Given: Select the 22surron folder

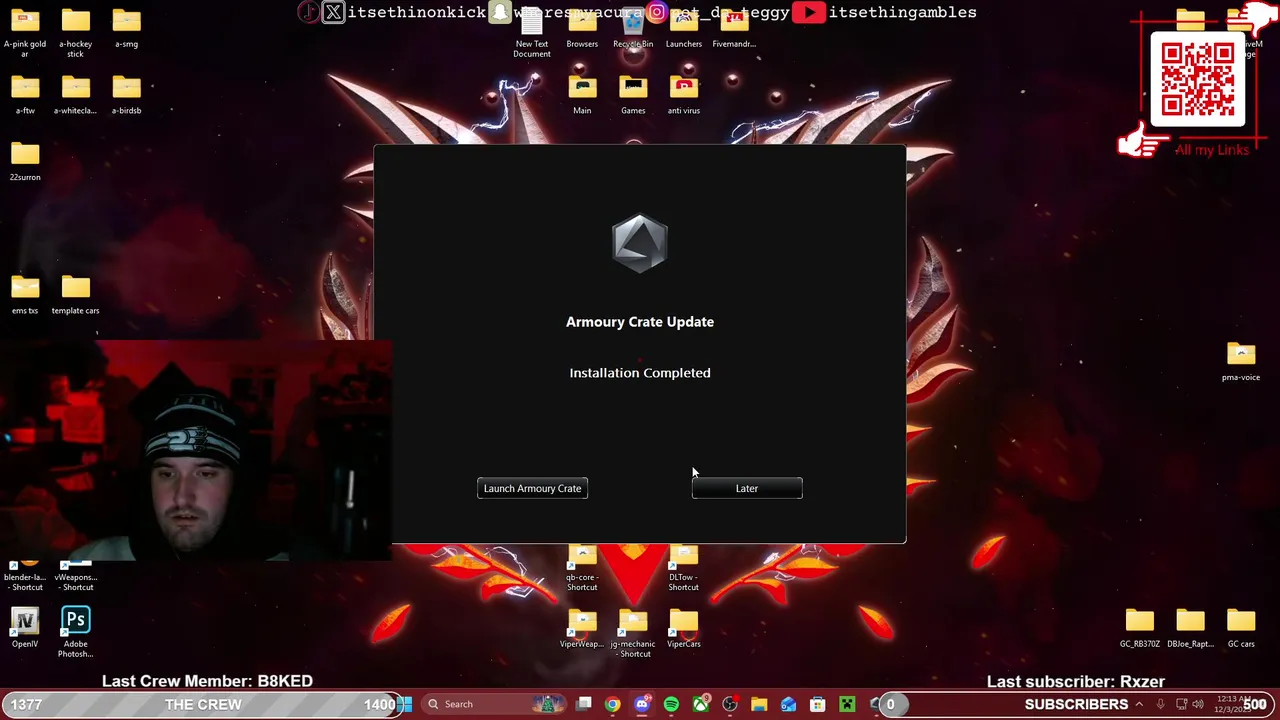Looking at the screenshot, I should pos(25,161).
